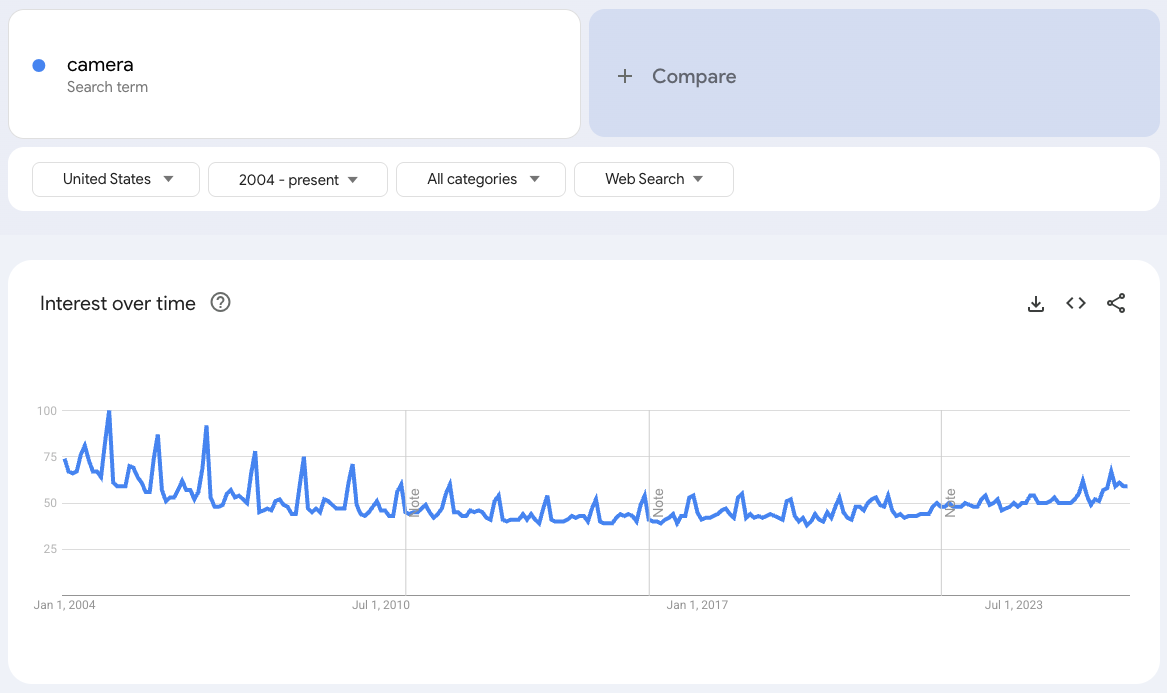The width and height of the screenshot is (1167, 693).
Task: Open the All categories dropdown
Action: point(480,179)
